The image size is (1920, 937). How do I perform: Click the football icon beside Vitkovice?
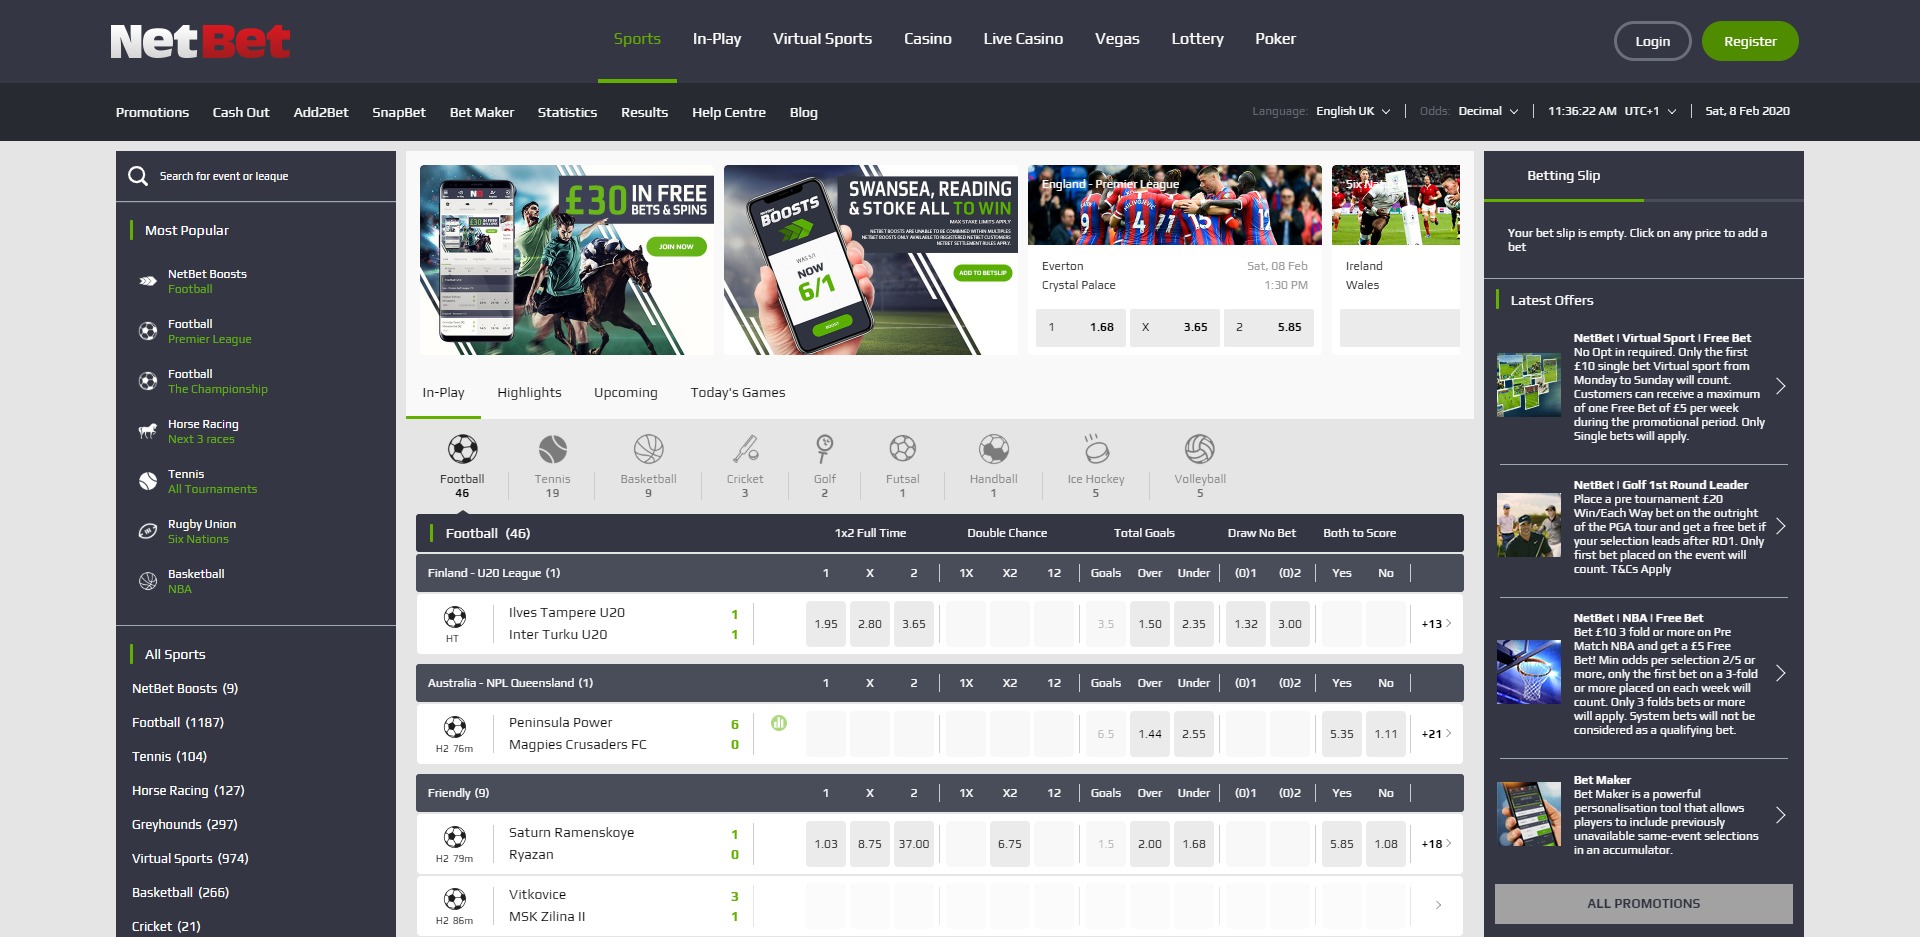455,899
